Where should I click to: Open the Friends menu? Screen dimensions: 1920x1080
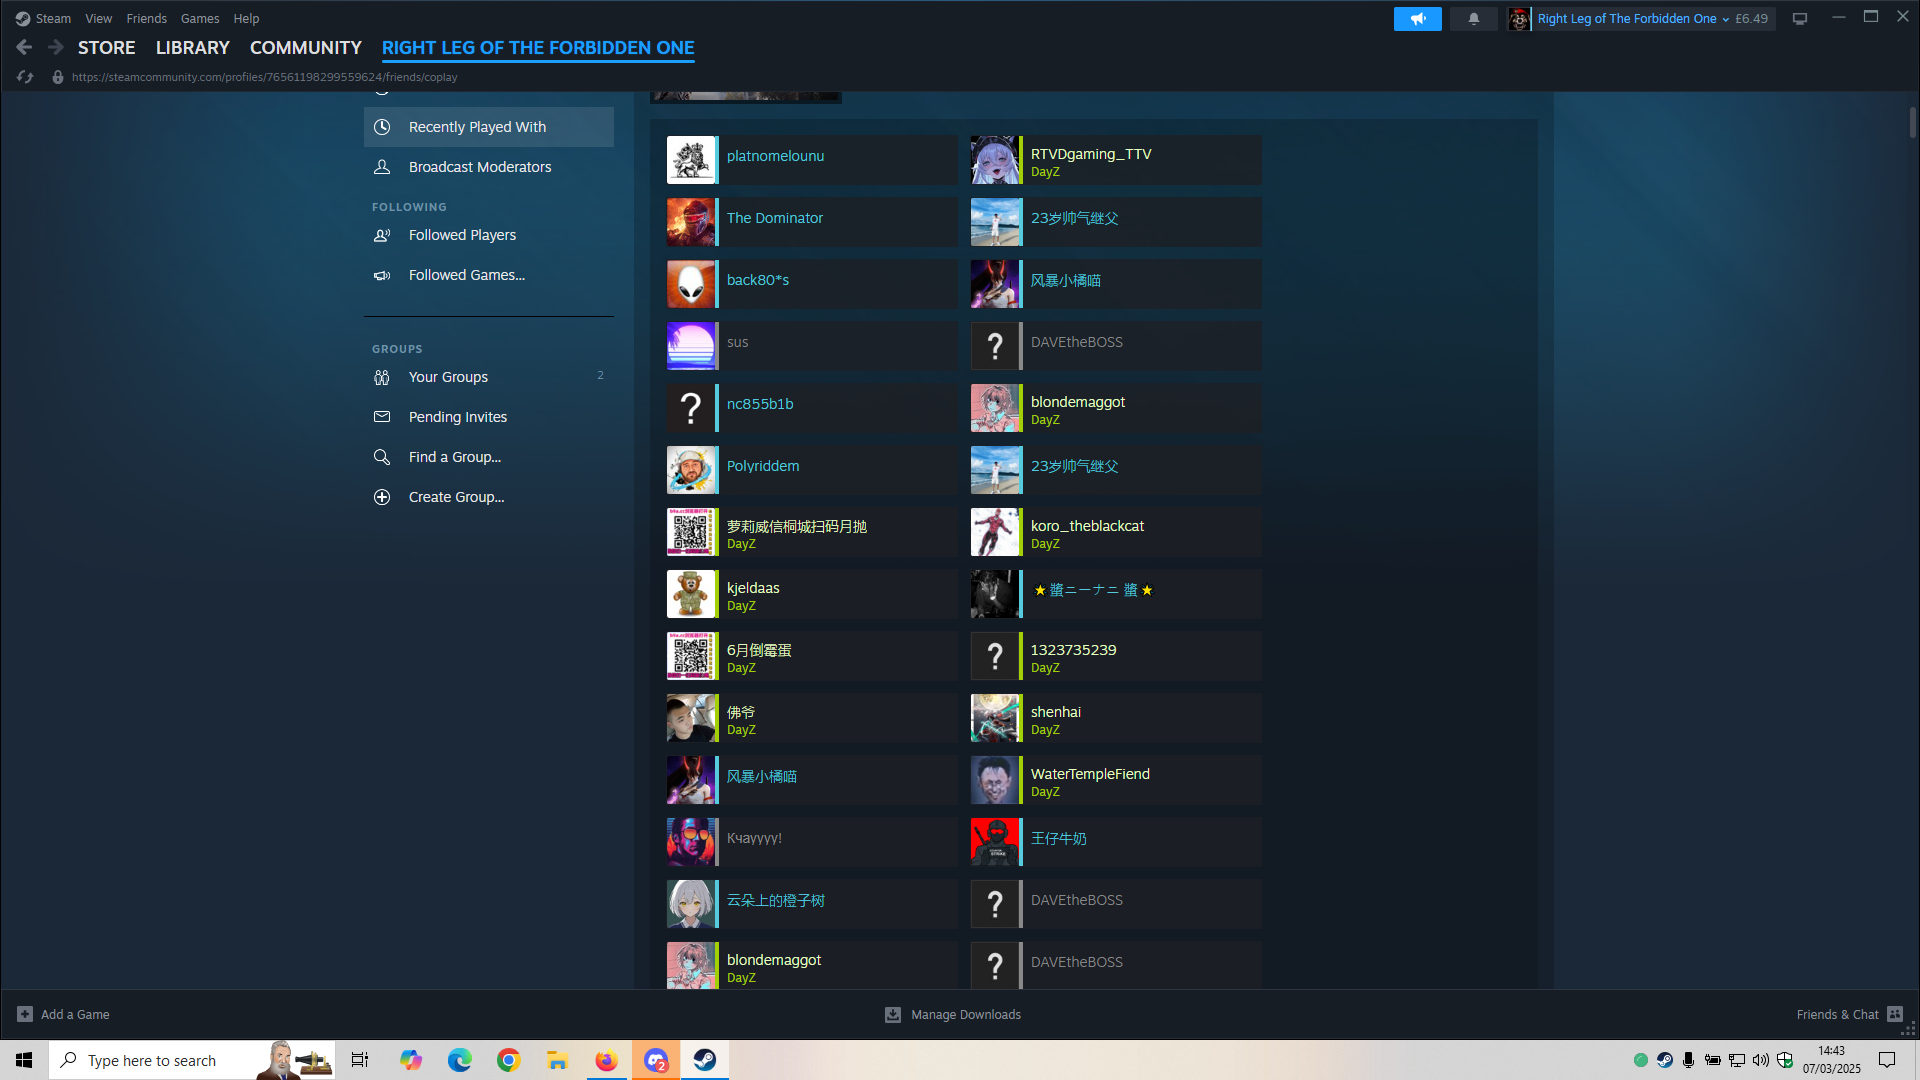click(146, 19)
